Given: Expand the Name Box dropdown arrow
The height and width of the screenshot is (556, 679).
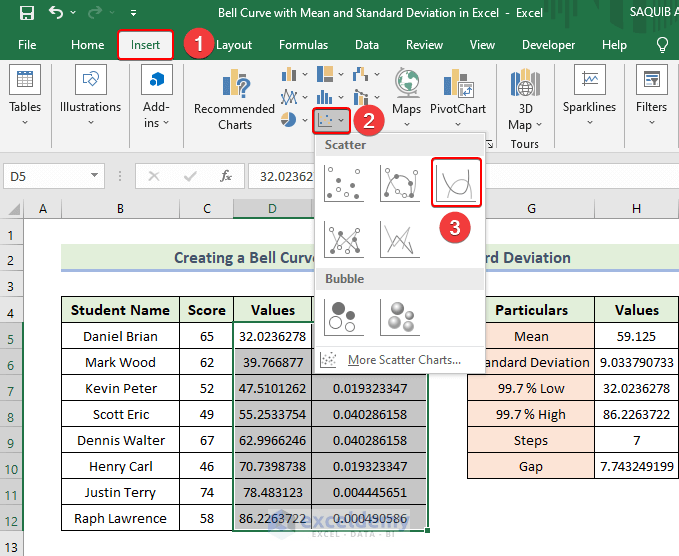Looking at the screenshot, I should tap(94, 175).
